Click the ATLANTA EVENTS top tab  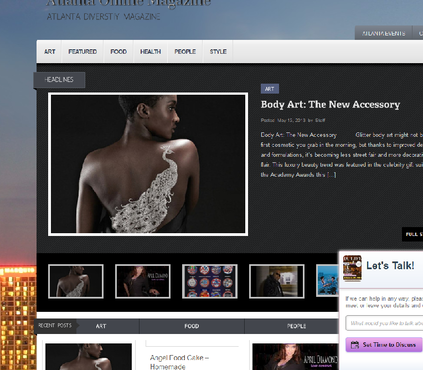pos(383,33)
